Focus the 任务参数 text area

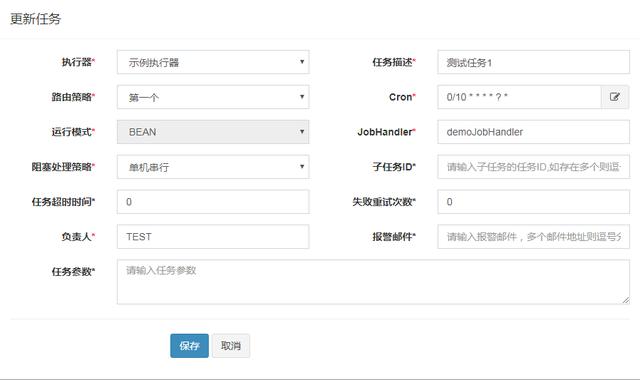click(373, 282)
